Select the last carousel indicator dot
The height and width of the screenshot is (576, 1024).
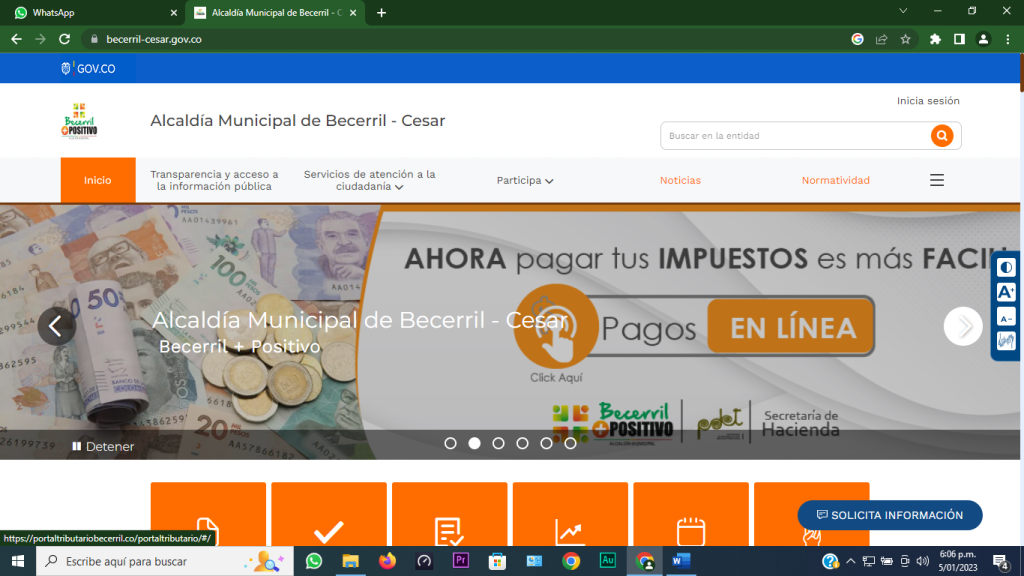coord(570,443)
